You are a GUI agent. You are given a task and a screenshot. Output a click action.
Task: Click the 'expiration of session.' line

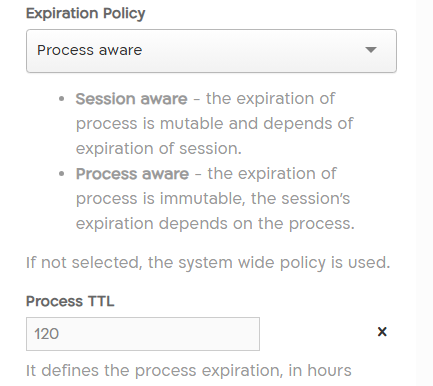[159, 148]
